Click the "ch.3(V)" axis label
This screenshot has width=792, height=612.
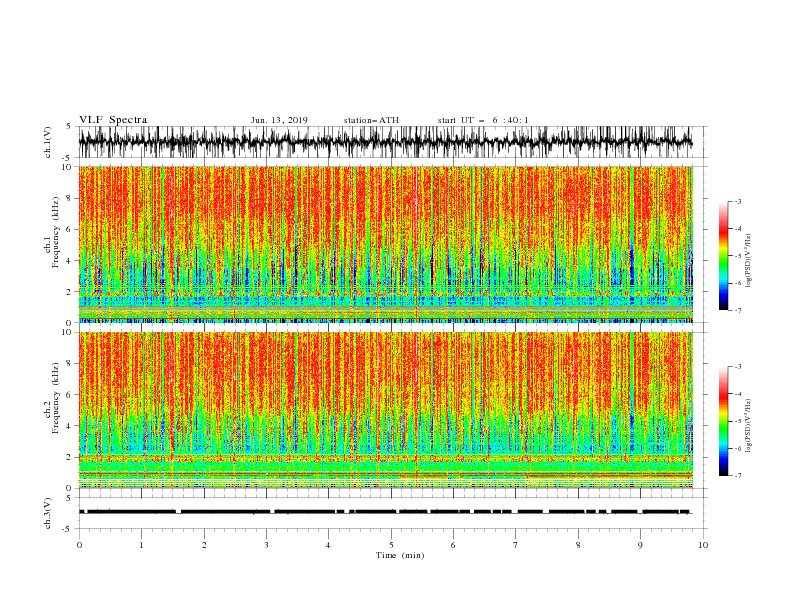point(48,513)
